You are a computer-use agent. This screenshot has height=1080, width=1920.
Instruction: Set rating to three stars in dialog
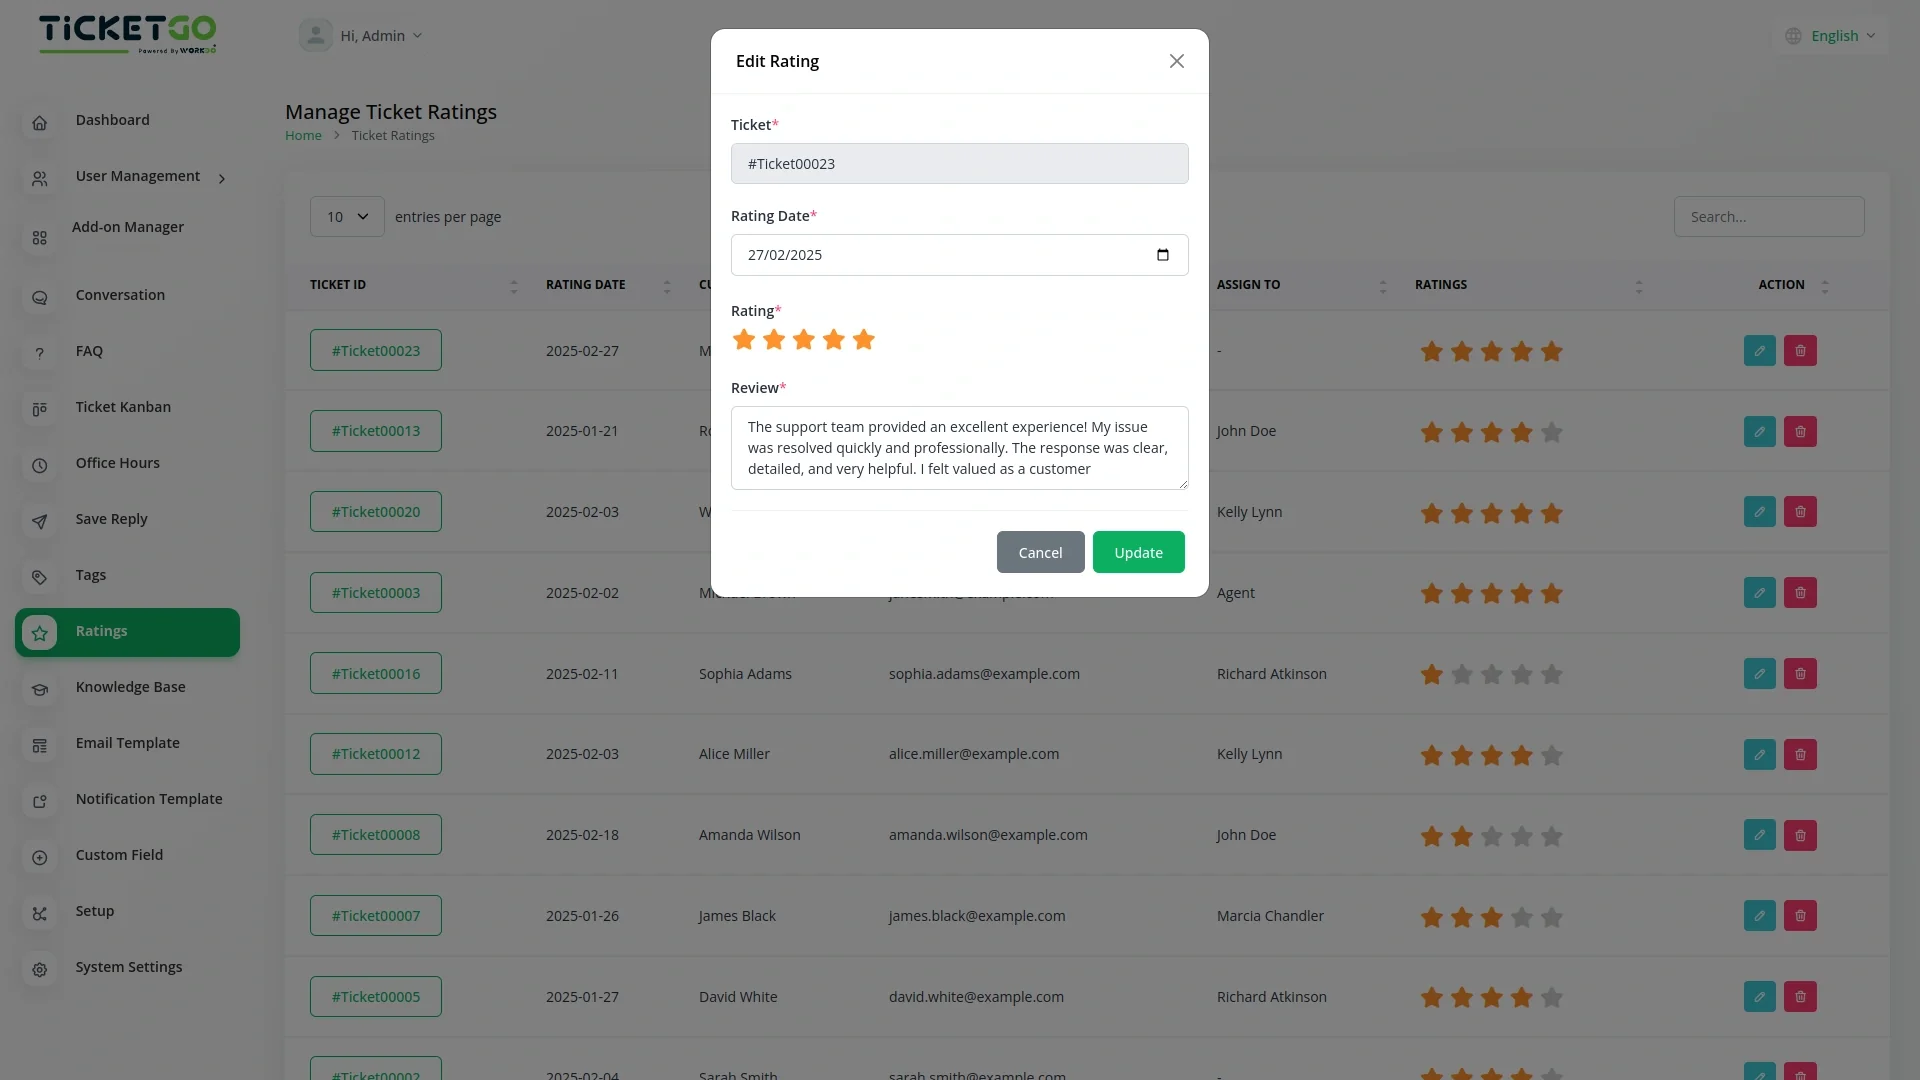point(804,340)
